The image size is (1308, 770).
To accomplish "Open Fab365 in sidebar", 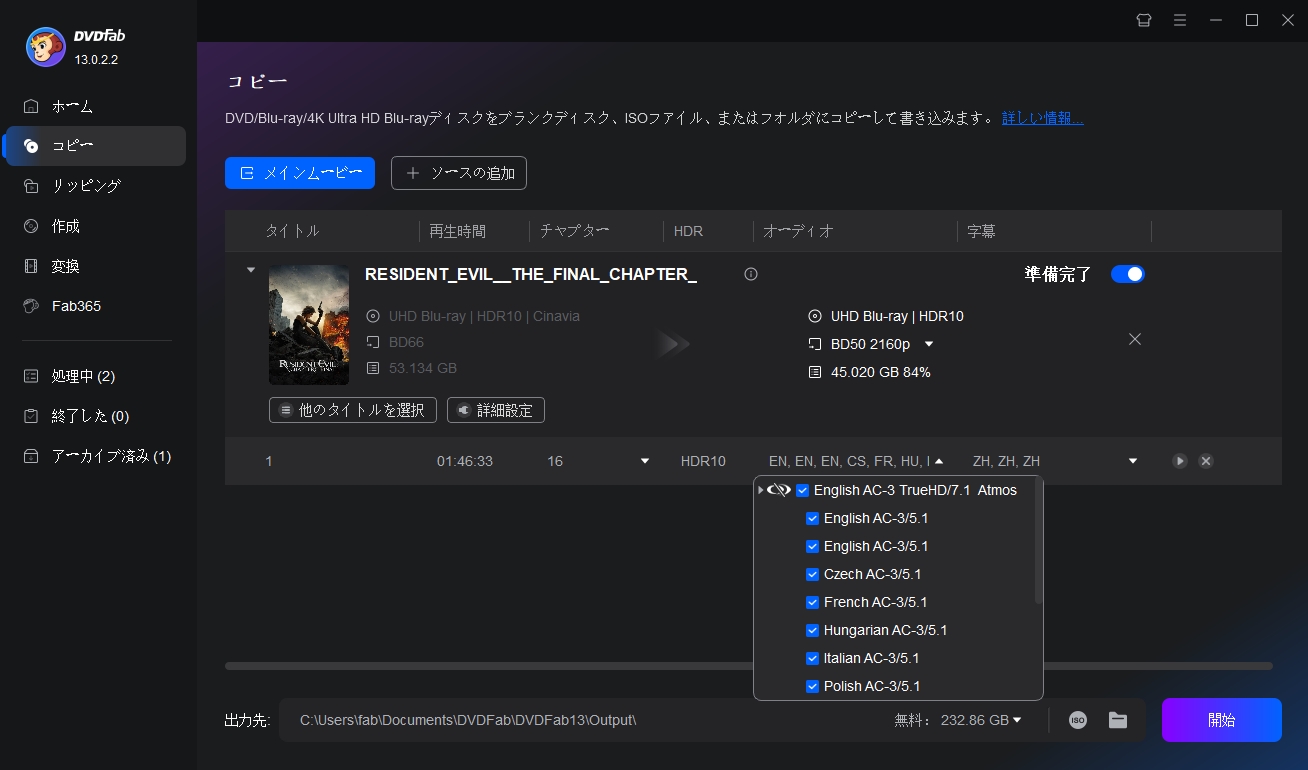I will tap(77, 306).
